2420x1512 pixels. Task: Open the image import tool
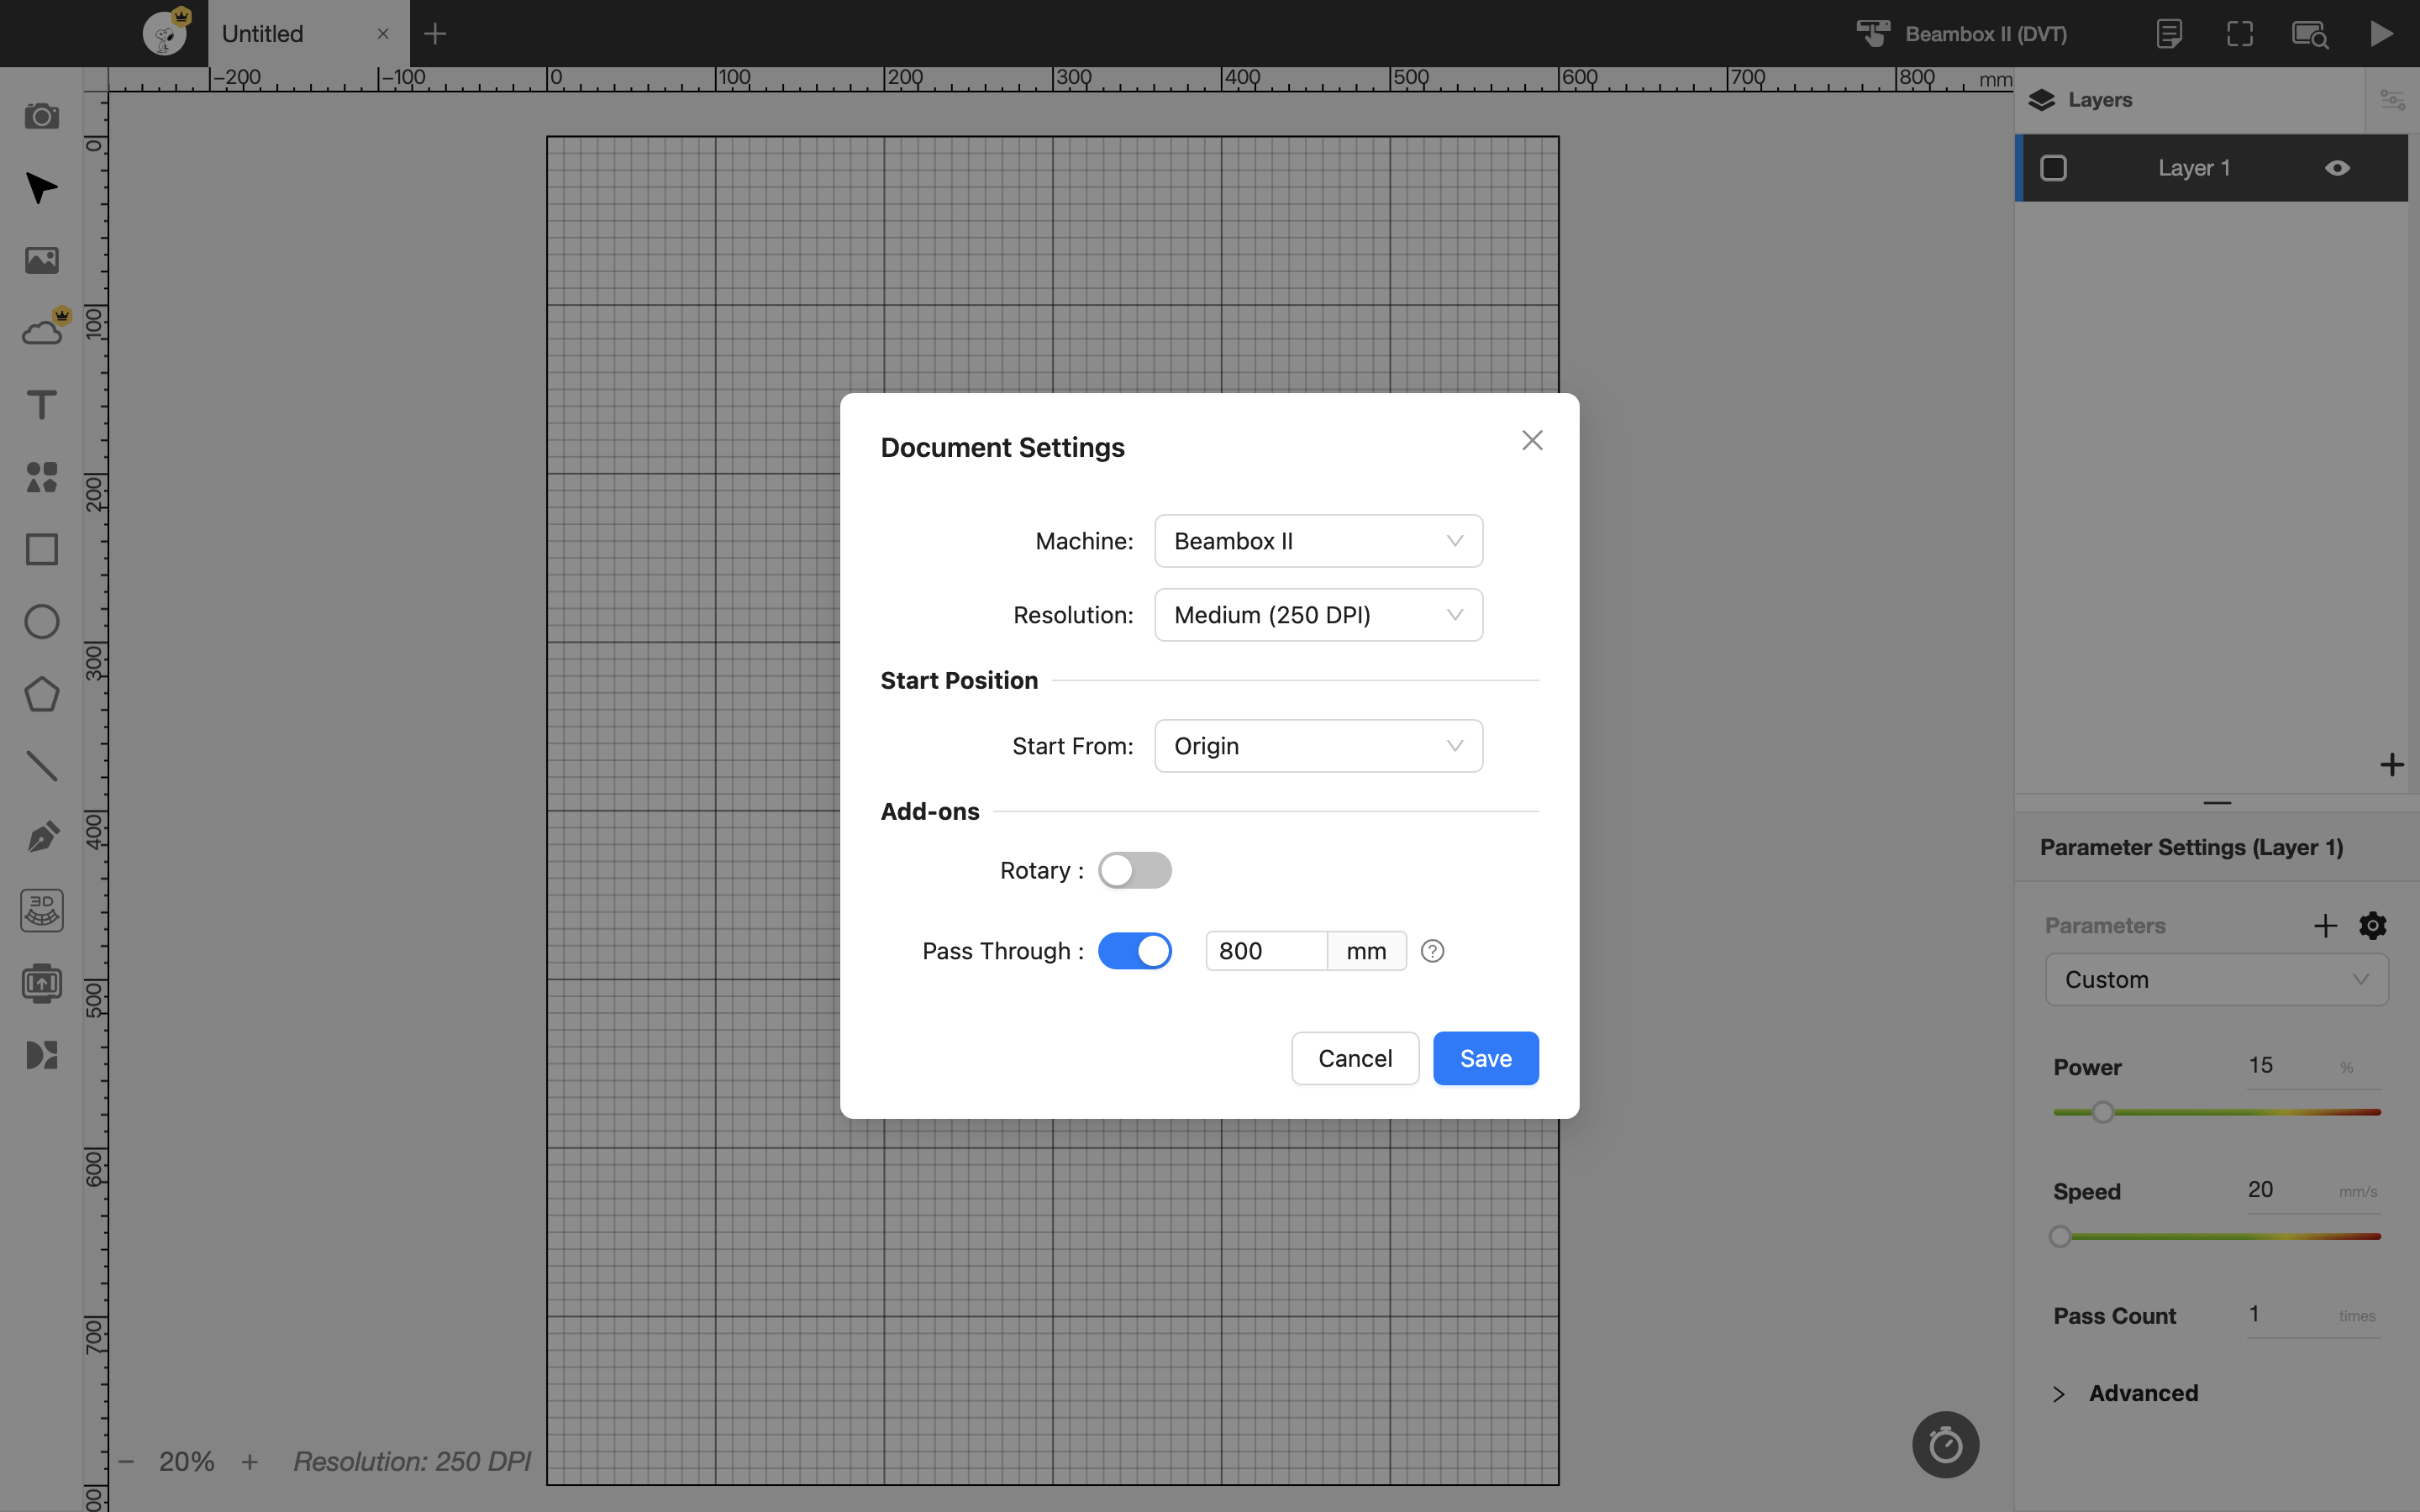coord(41,260)
